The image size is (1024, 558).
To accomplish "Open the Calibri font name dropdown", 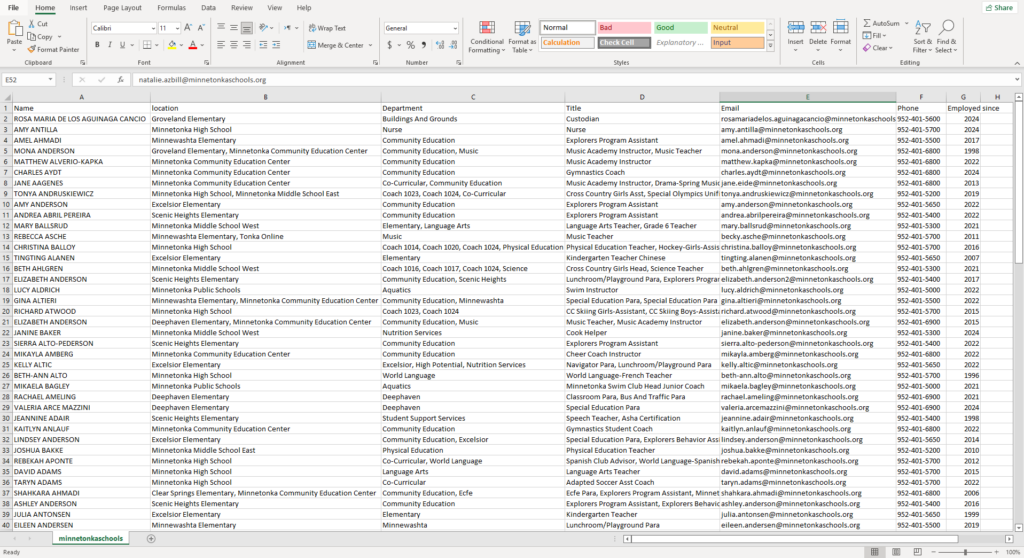I will [153, 28].
